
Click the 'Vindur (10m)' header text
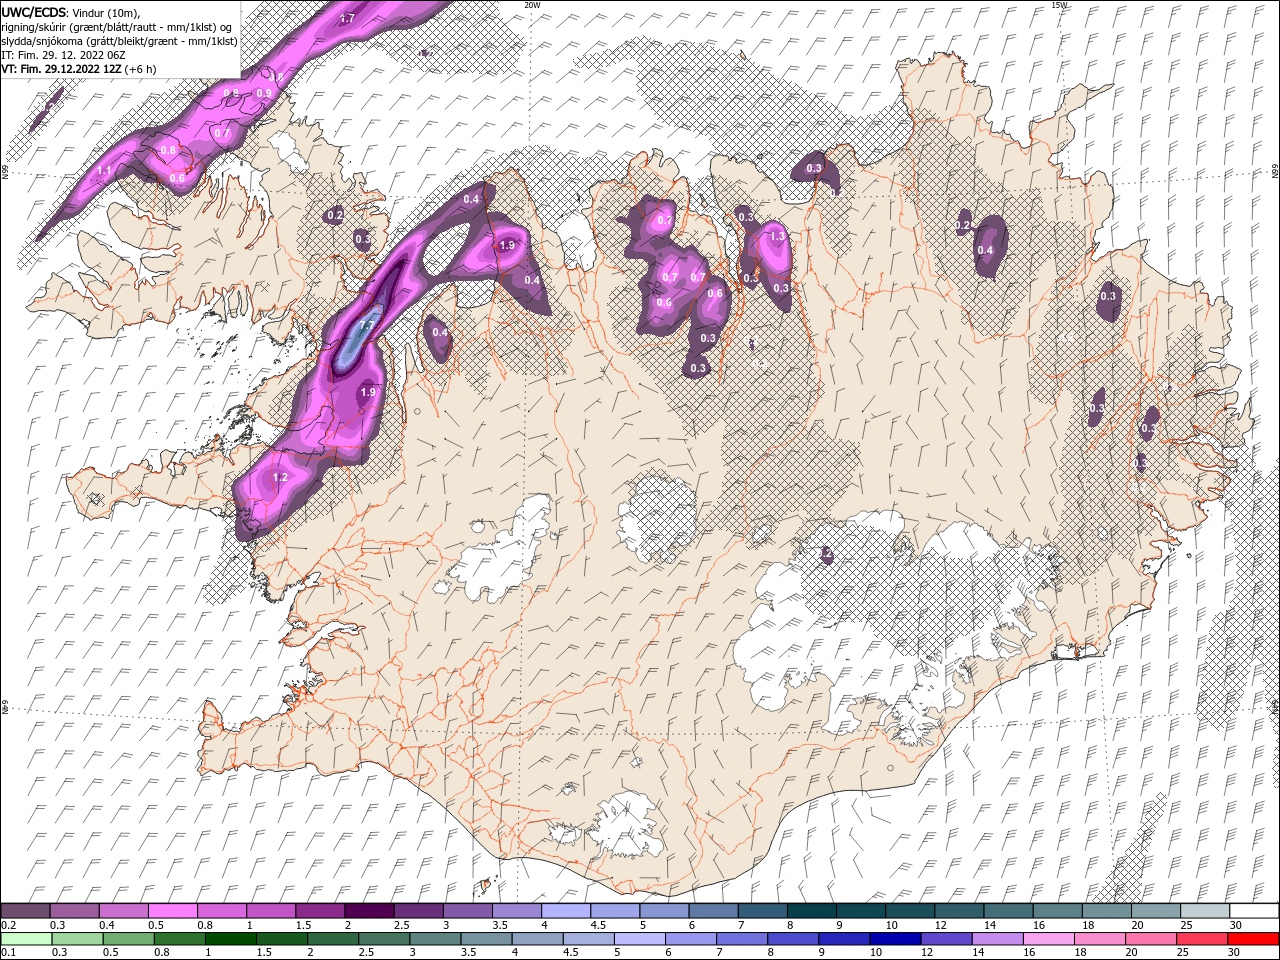coord(107,12)
